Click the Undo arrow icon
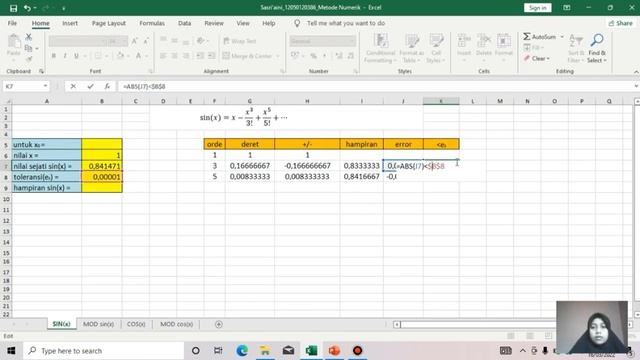Image resolution: width=640 pixels, height=360 pixels. pyautogui.click(x=27, y=8)
